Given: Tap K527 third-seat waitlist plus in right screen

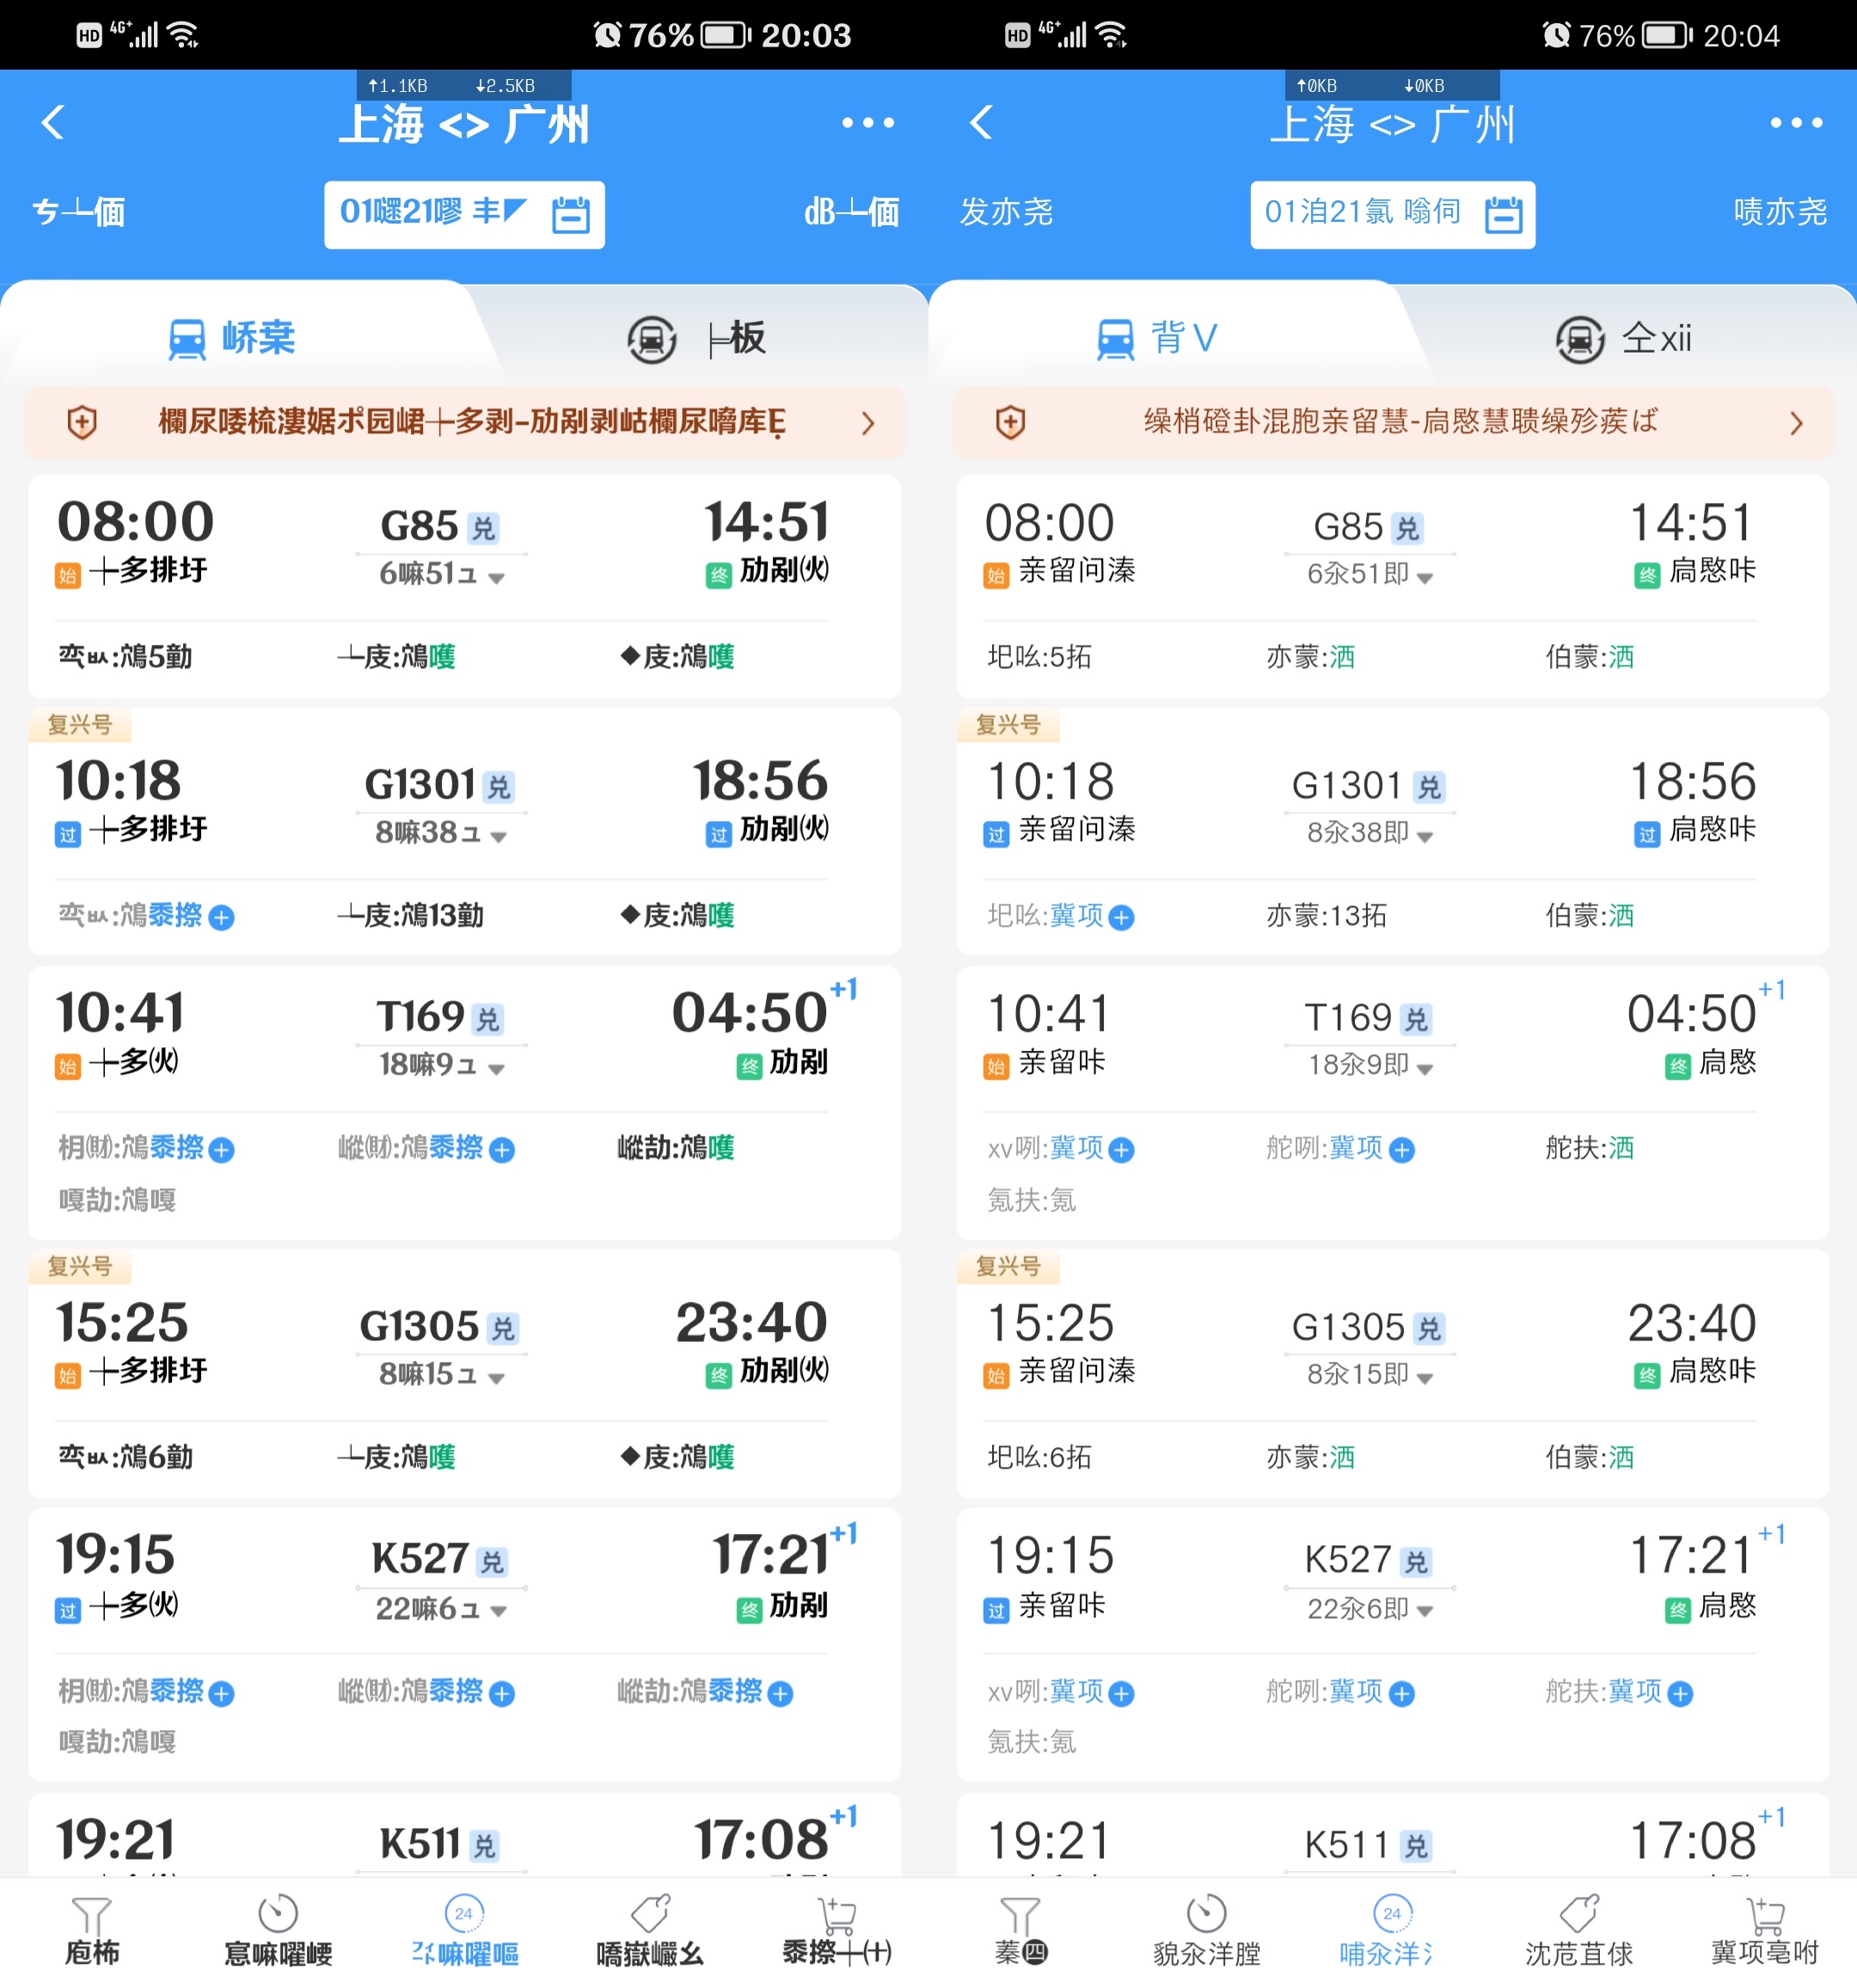Looking at the screenshot, I should pos(1681,1694).
